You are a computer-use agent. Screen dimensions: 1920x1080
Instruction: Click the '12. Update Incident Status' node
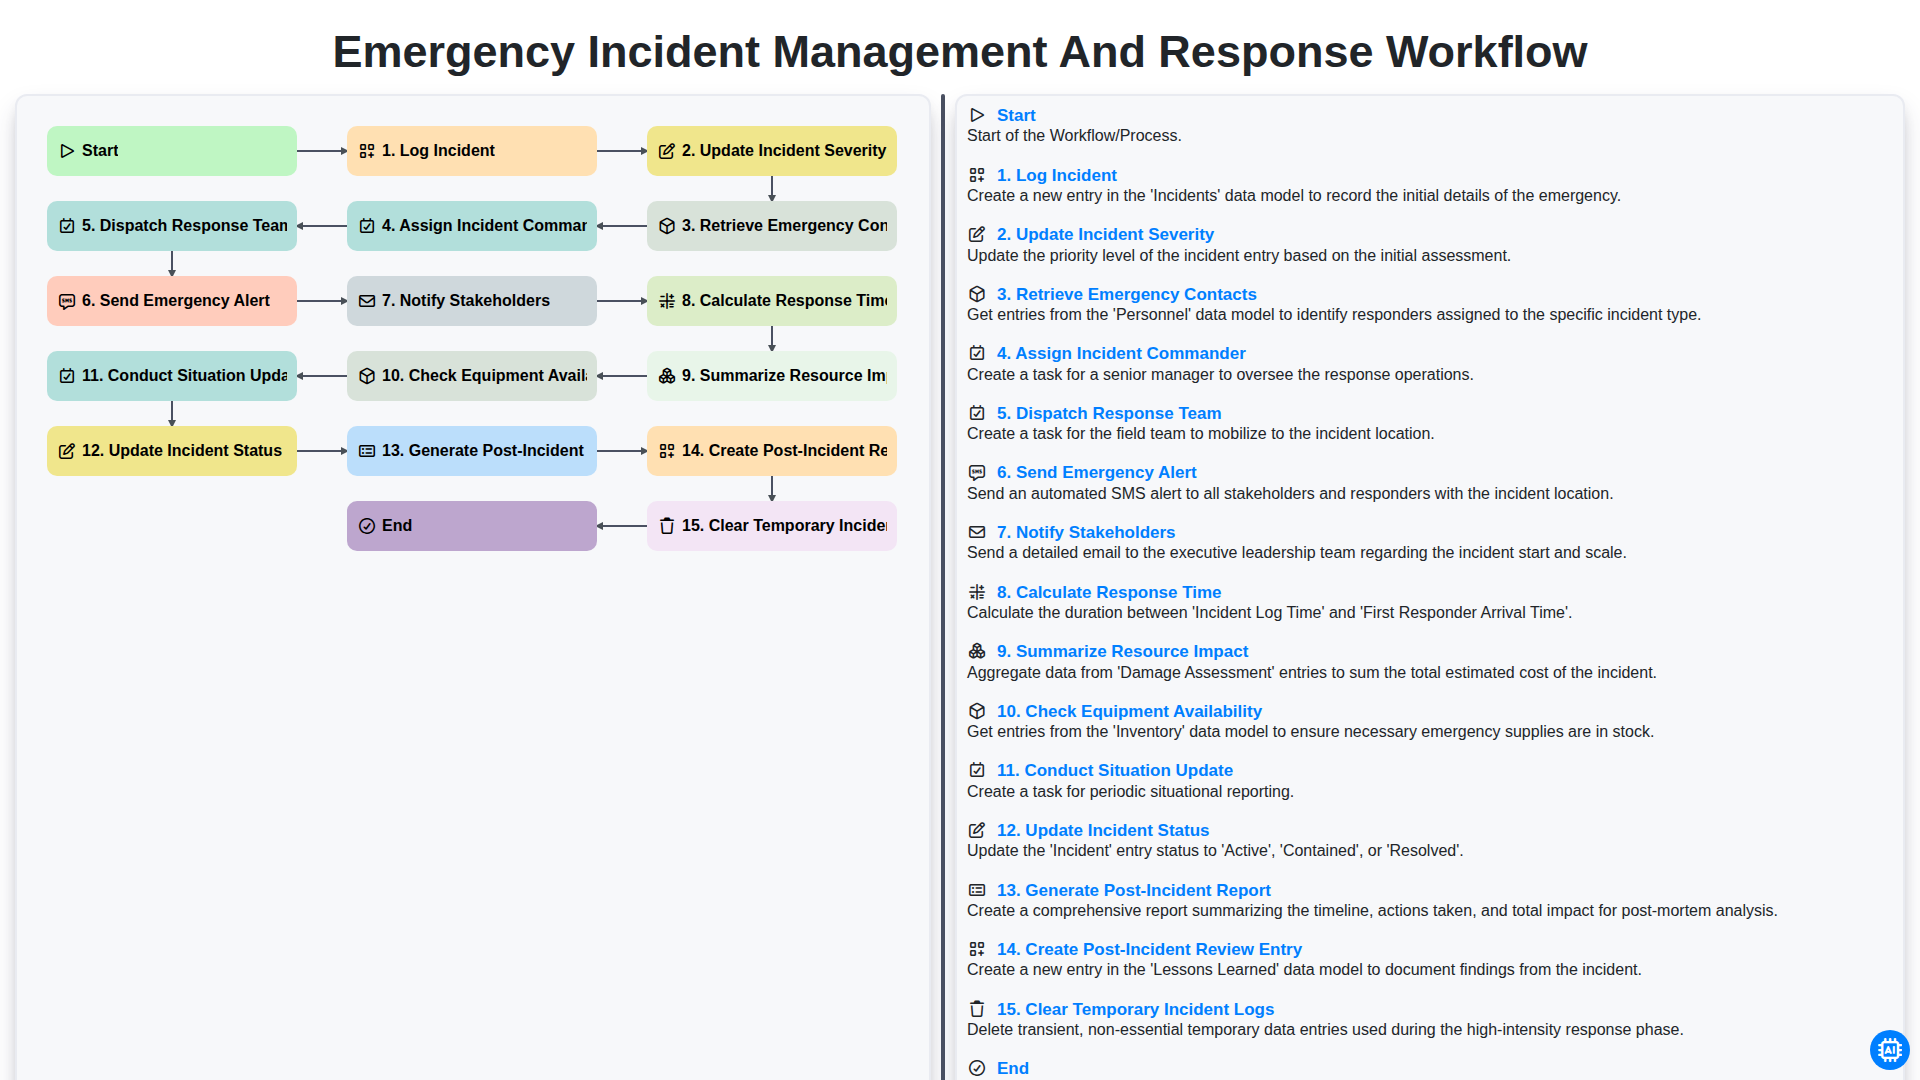(x=172, y=451)
